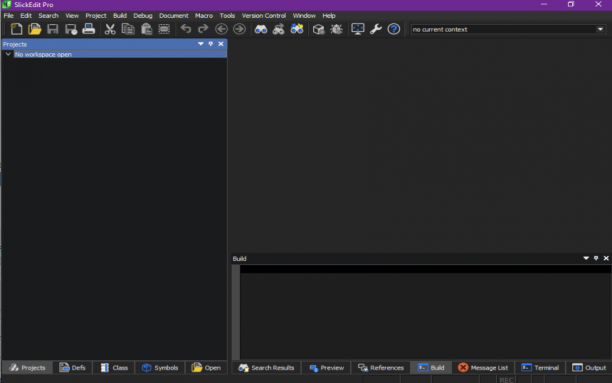
Task: Create a new file with the New icon
Action: point(16,29)
